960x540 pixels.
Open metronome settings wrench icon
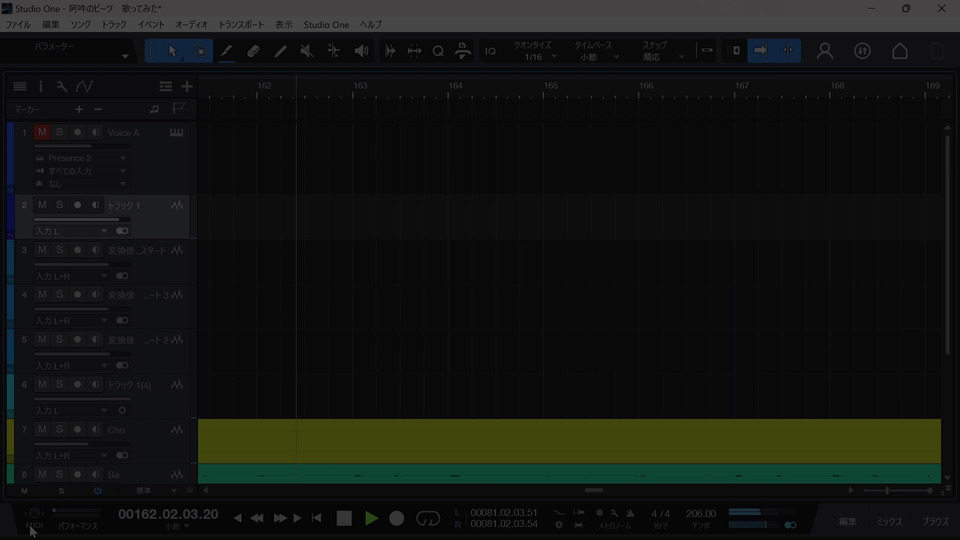point(614,513)
